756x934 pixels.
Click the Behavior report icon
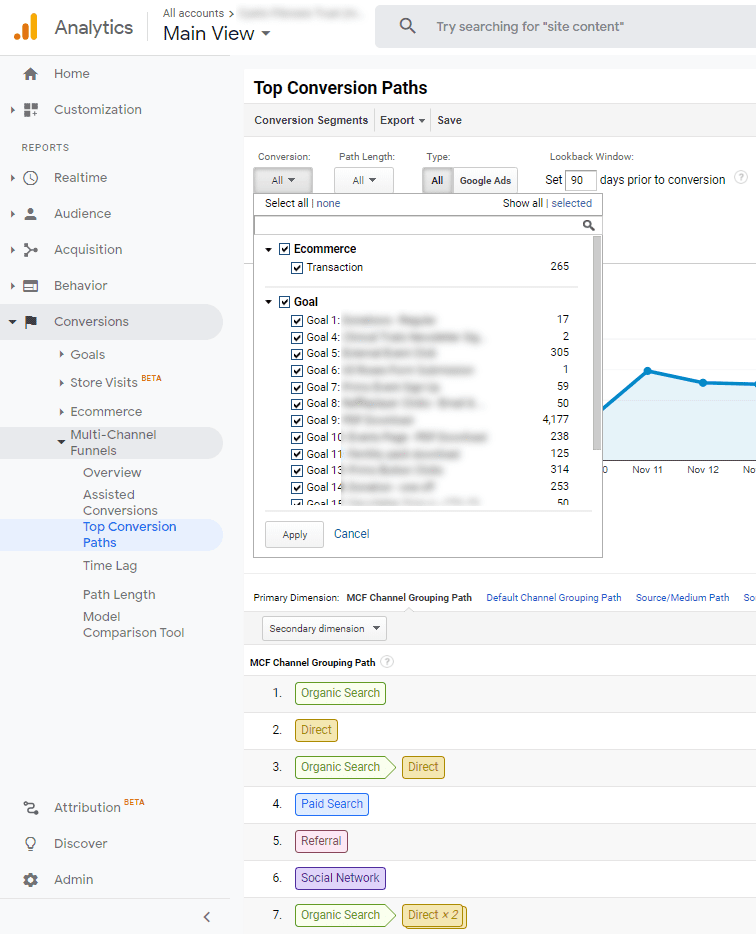tap(30, 286)
